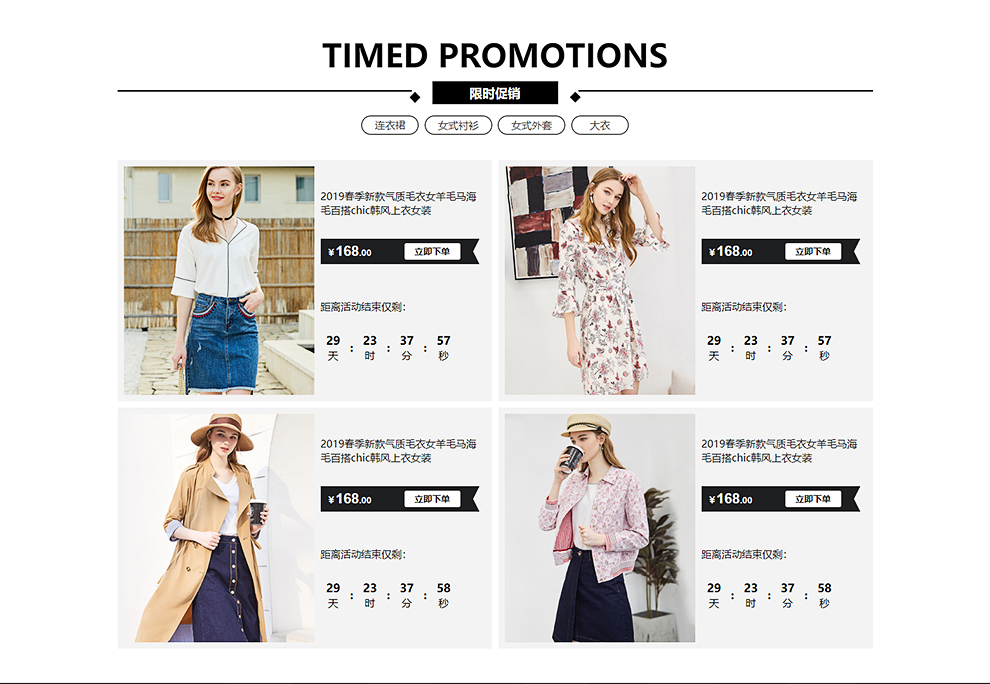Click the ¥168.00 price on the blouse card
Image resolution: width=990 pixels, height=684 pixels.
(350, 251)
